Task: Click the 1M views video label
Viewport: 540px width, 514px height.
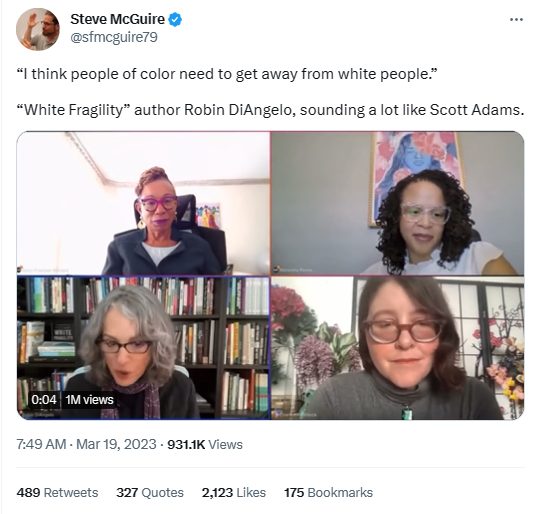Action: (90, 400)
